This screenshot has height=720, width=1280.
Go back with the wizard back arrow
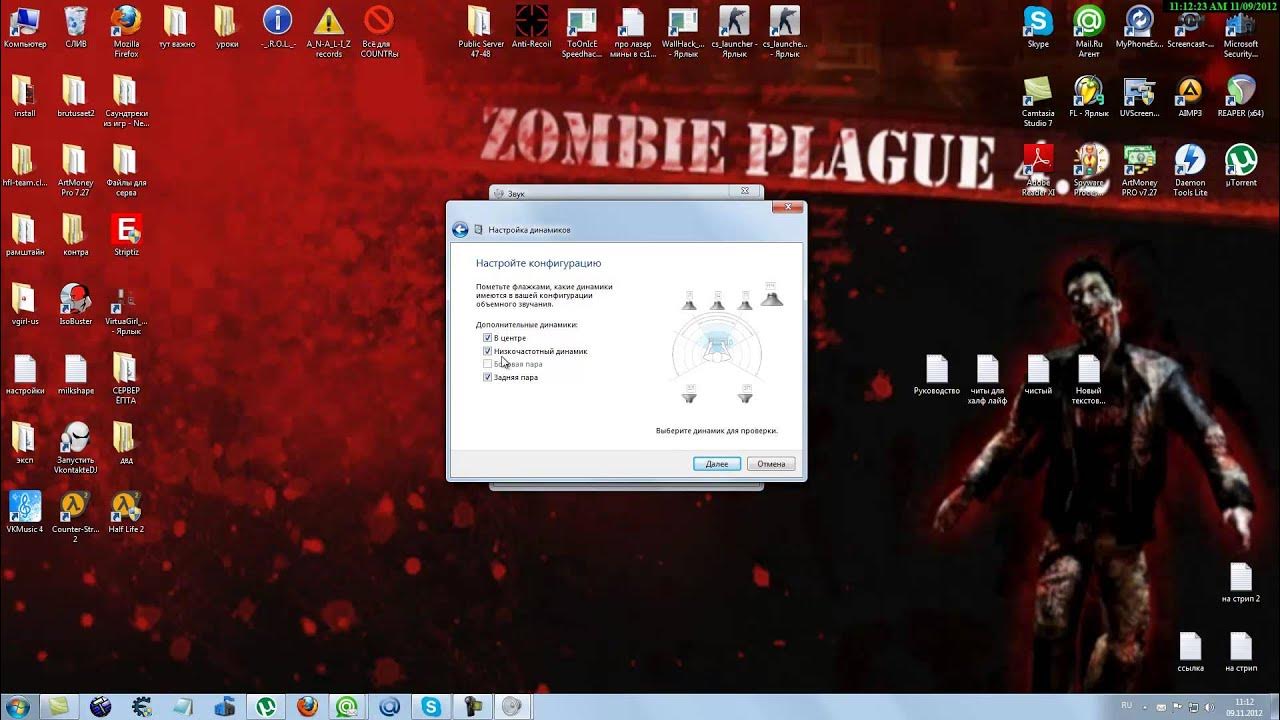pyautogui.click(x=460, y=230)
